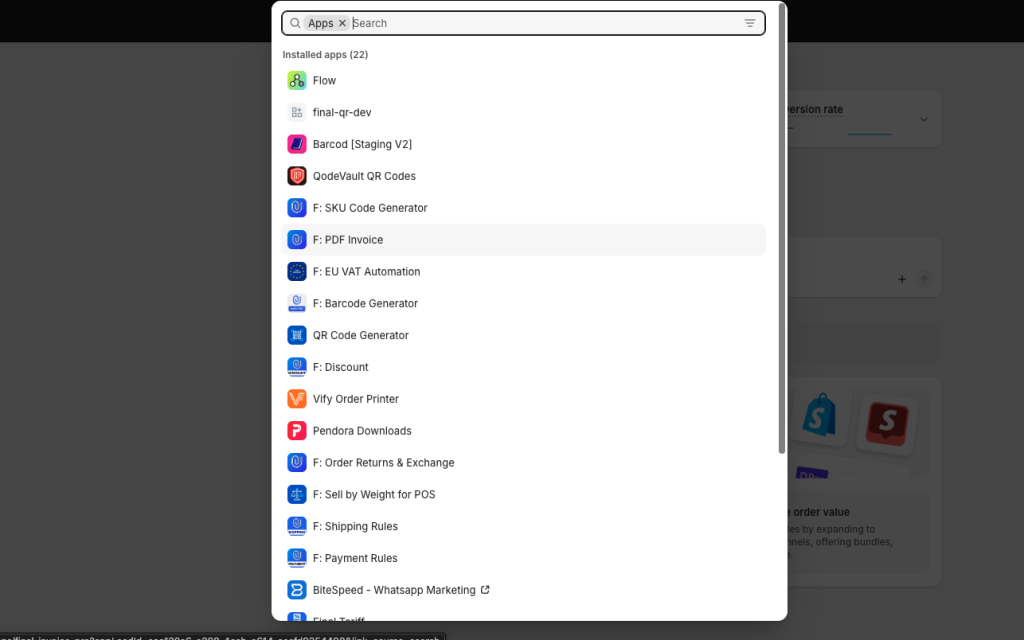Open the search filter options
The height and width of the screenshot is (640, 1024).
click(750, 23)
